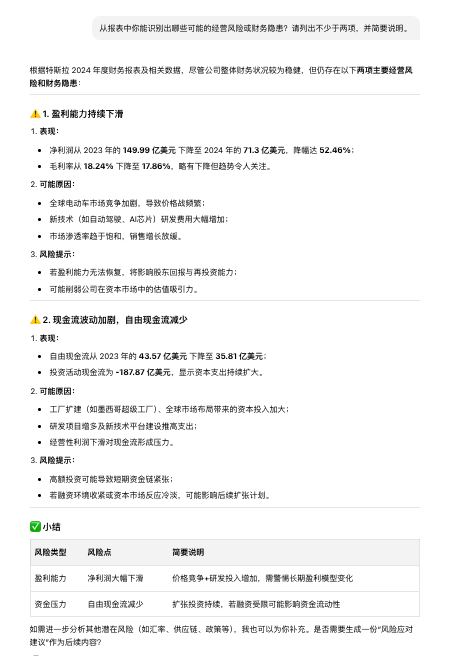
Task: Click the green checkmark icon beside 小结
Action: [35, 526]
